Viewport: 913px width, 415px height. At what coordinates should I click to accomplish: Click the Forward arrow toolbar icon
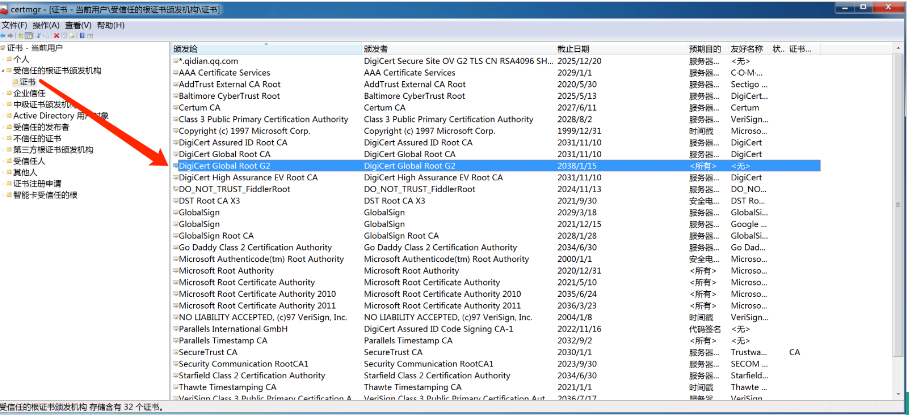pos(10,36)
